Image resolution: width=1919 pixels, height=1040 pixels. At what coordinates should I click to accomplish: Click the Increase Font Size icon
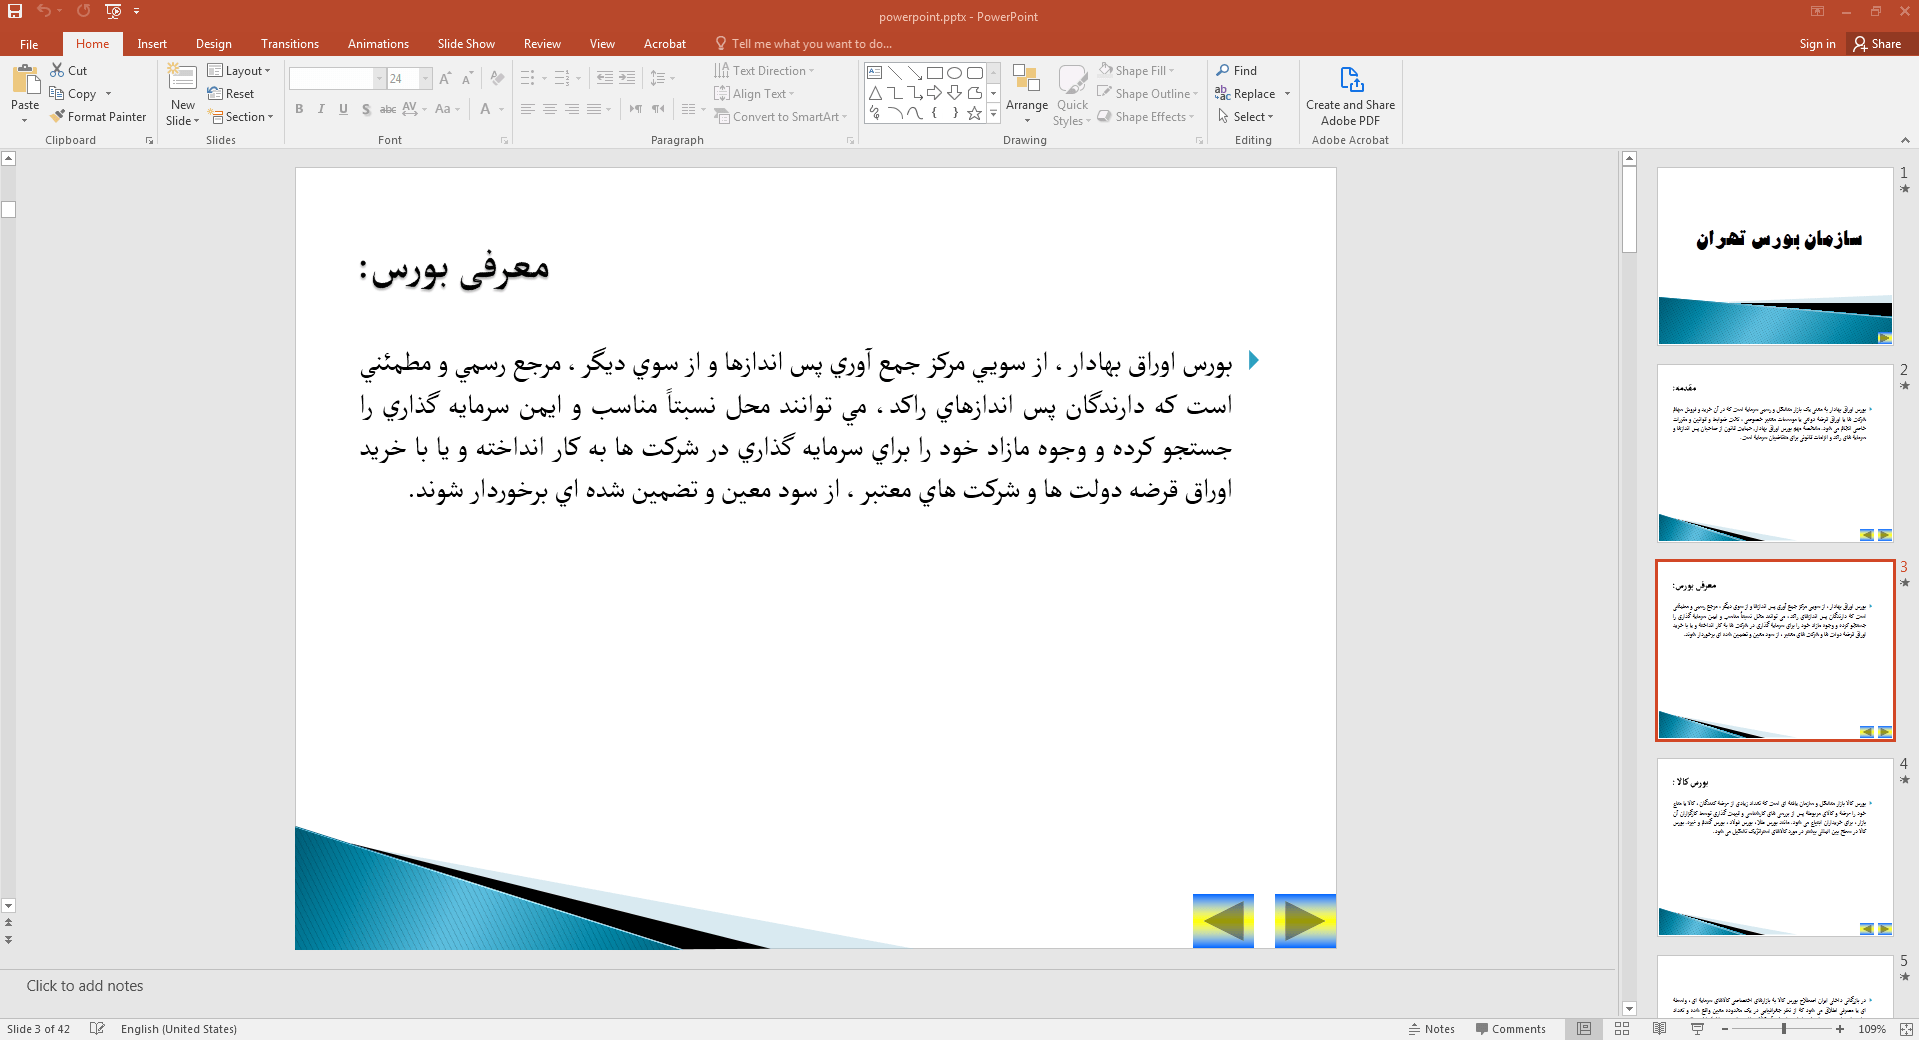tap(445, 78)
